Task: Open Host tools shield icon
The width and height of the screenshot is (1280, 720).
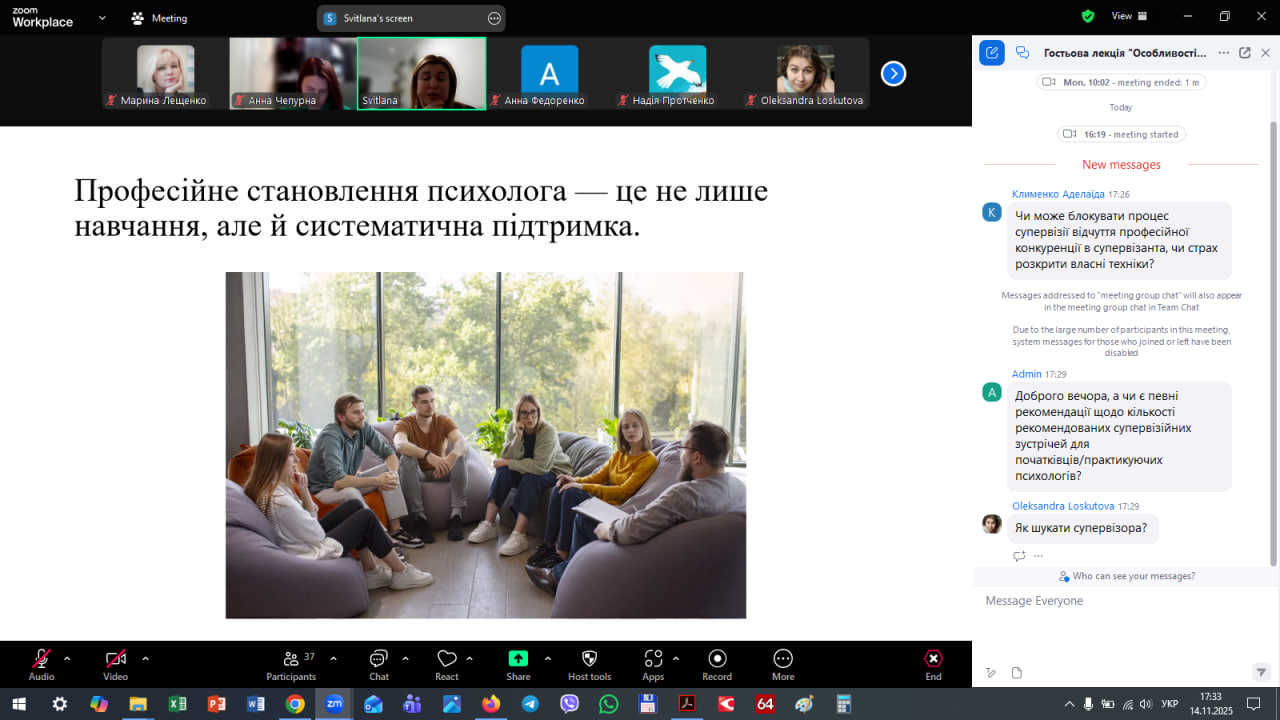Action: click(x=589, y=663)
